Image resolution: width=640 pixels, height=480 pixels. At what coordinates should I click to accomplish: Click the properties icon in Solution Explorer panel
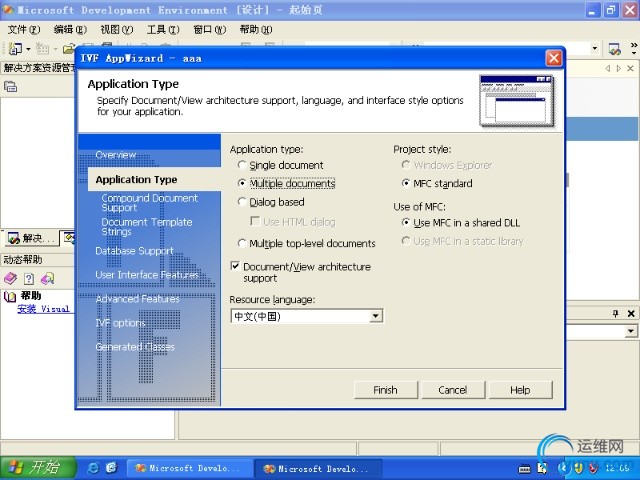(10, 87)
